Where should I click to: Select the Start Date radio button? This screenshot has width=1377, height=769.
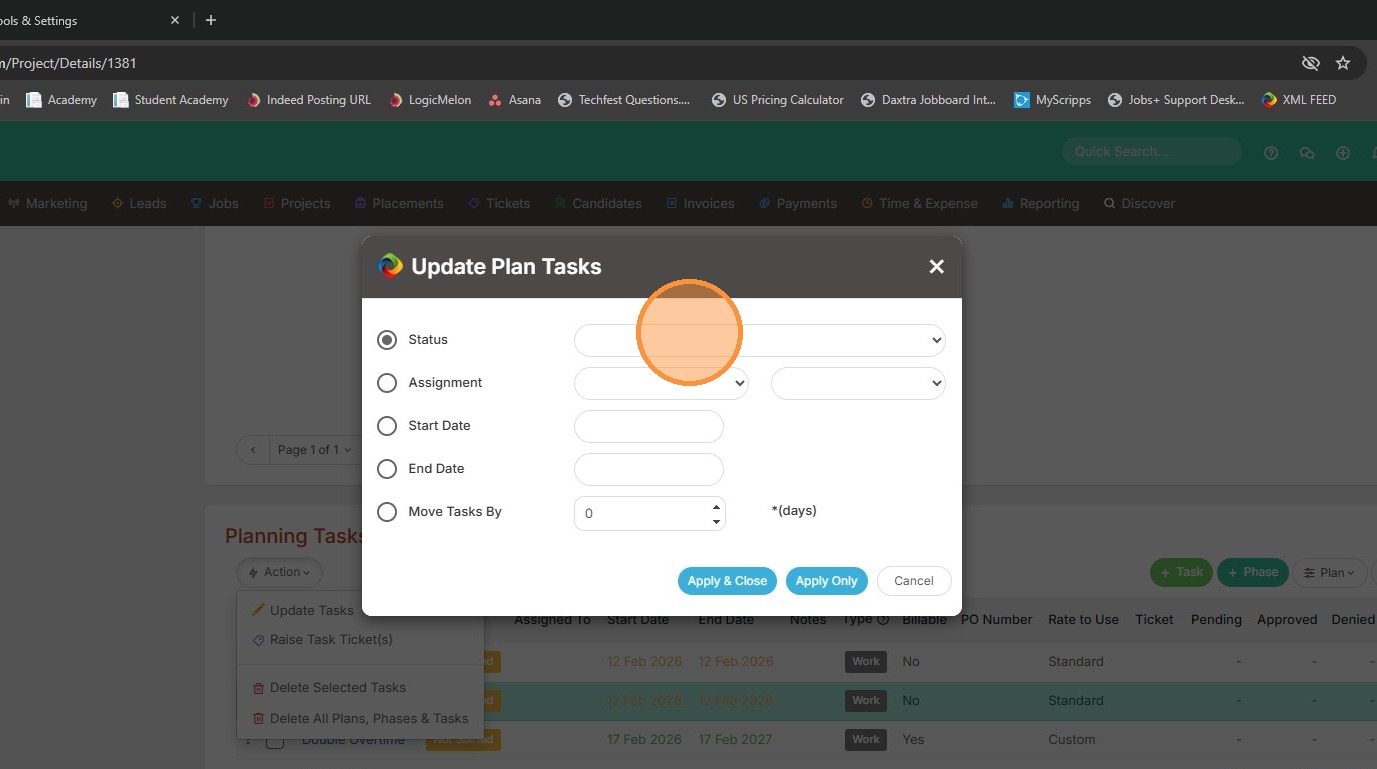387,426
